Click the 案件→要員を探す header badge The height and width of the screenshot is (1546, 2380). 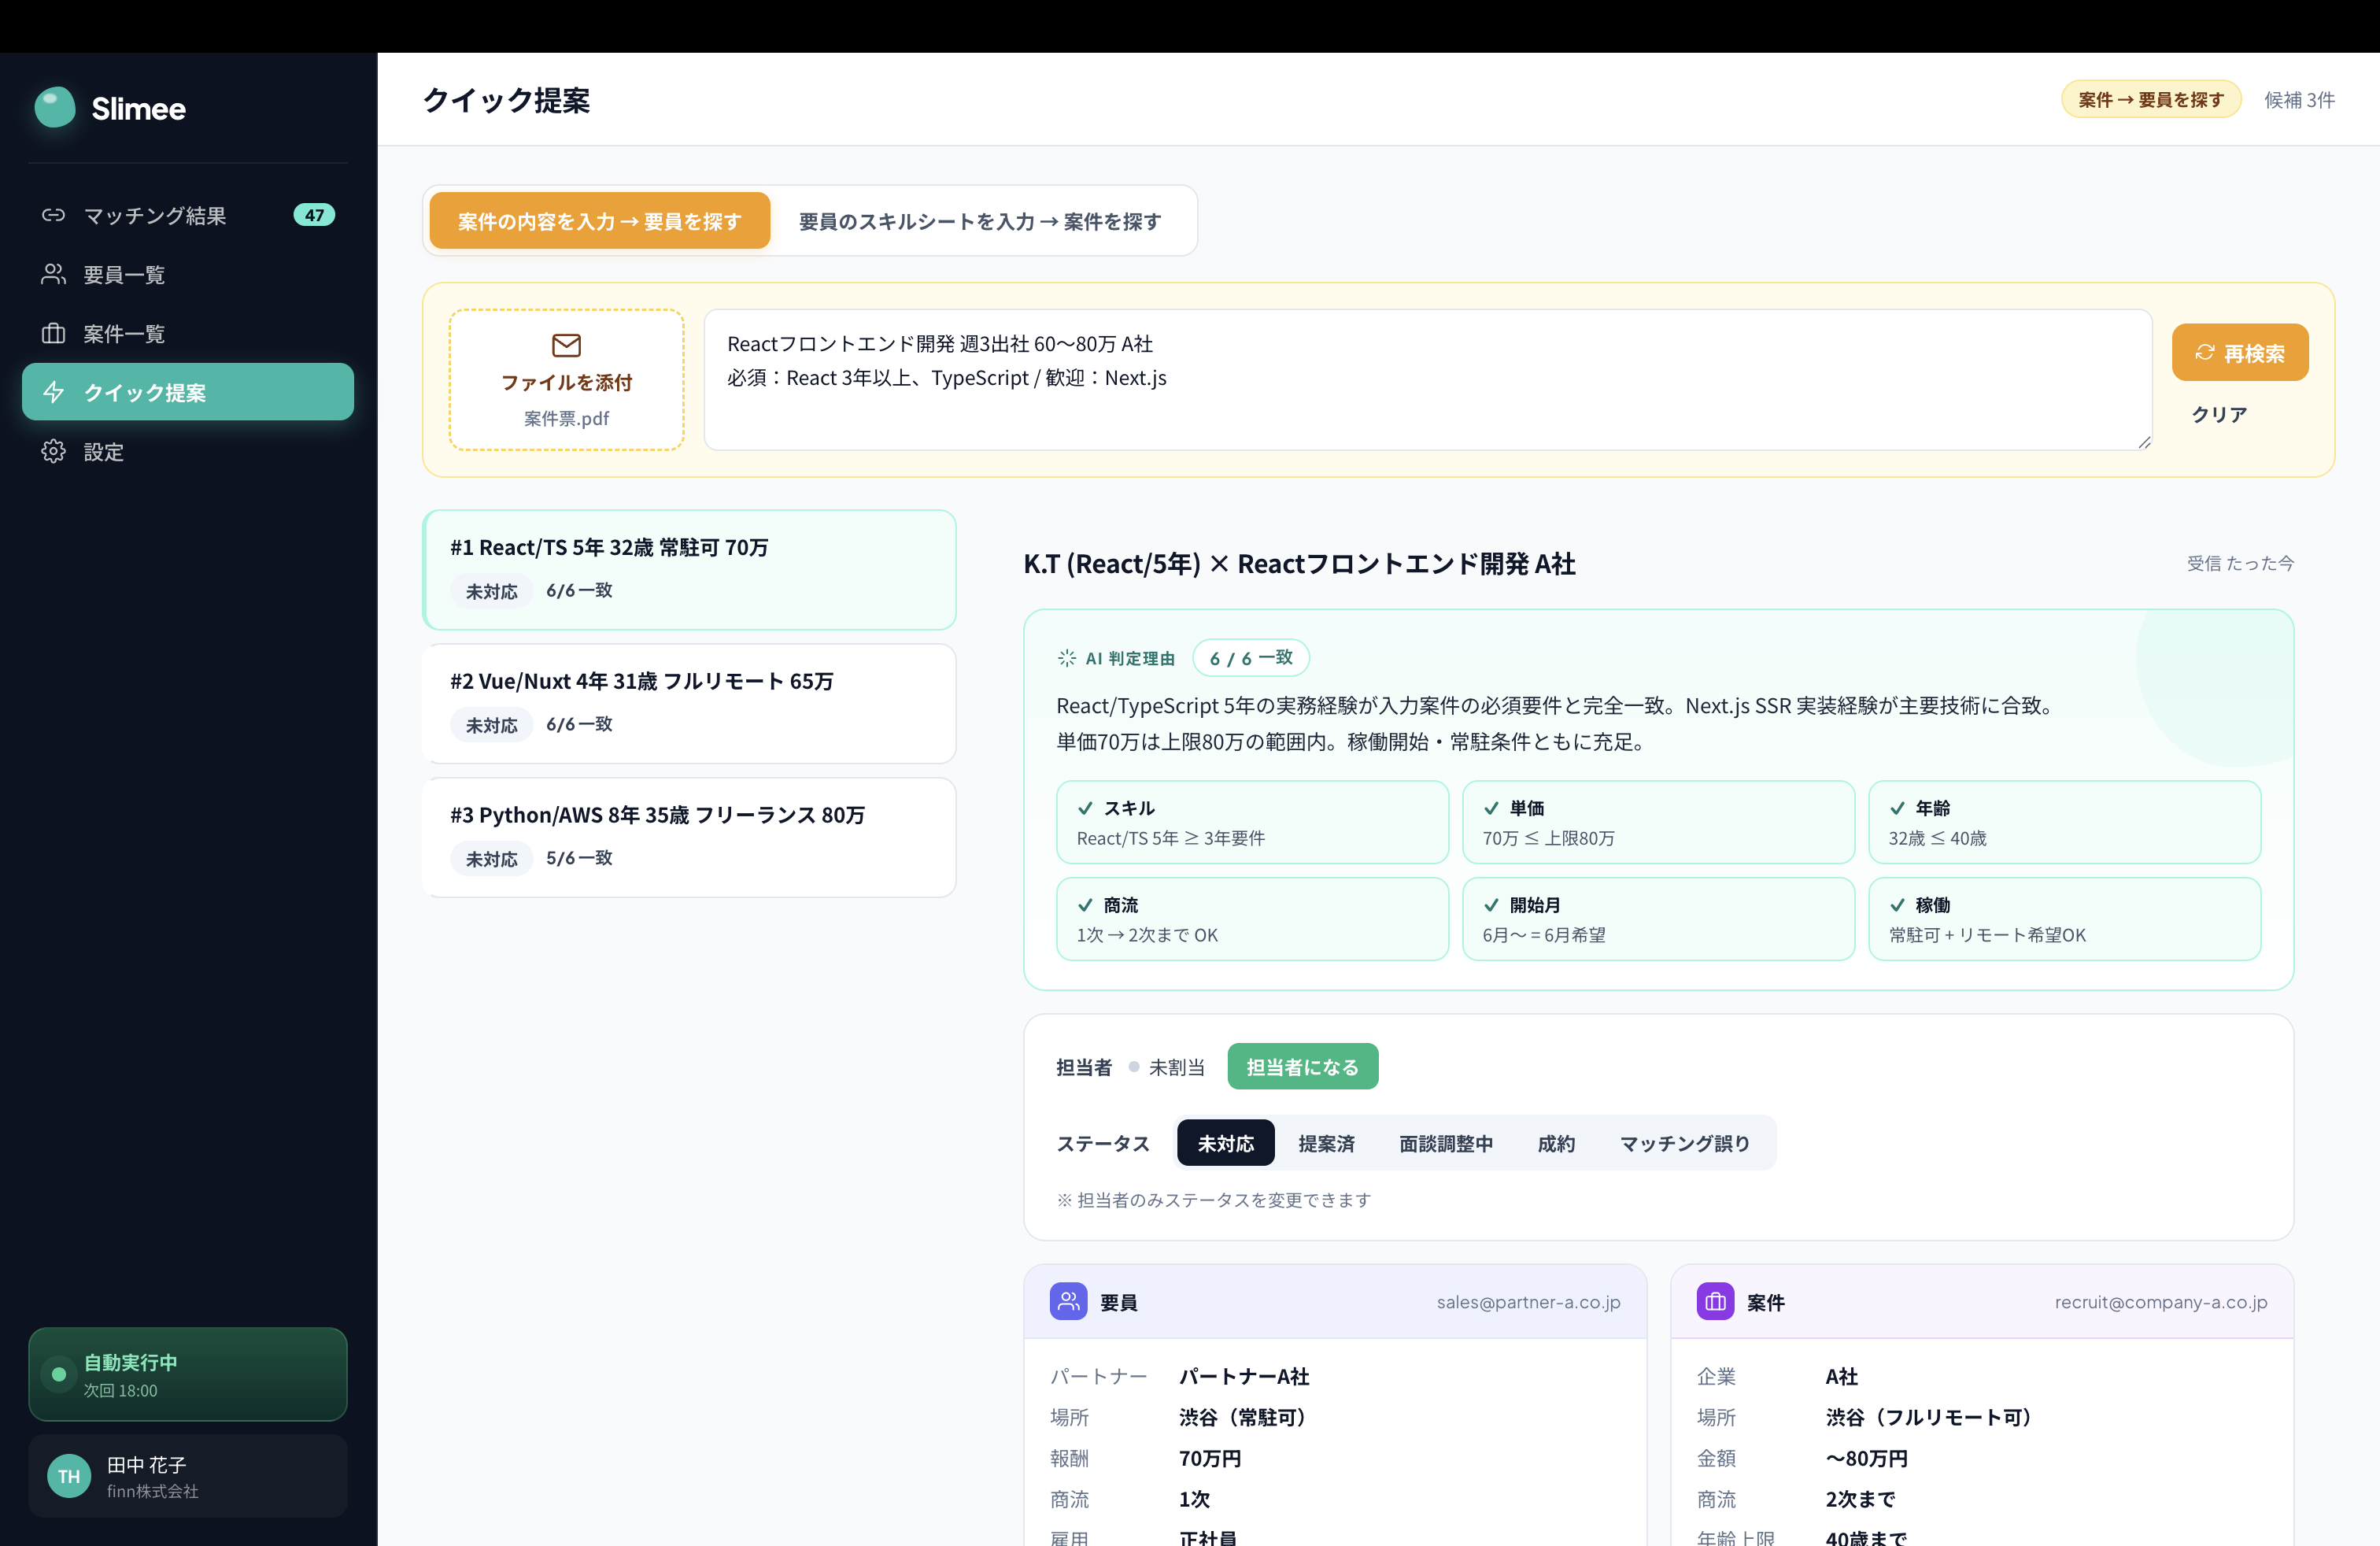click(x=2151, y=99)
